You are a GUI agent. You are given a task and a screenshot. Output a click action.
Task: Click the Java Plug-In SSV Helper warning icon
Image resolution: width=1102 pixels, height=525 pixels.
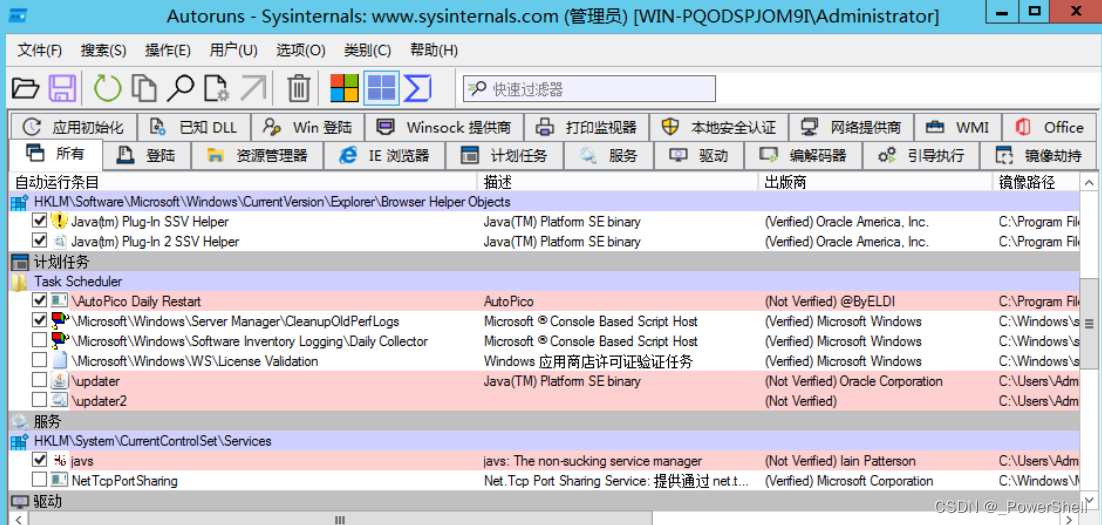pos(59,221)
